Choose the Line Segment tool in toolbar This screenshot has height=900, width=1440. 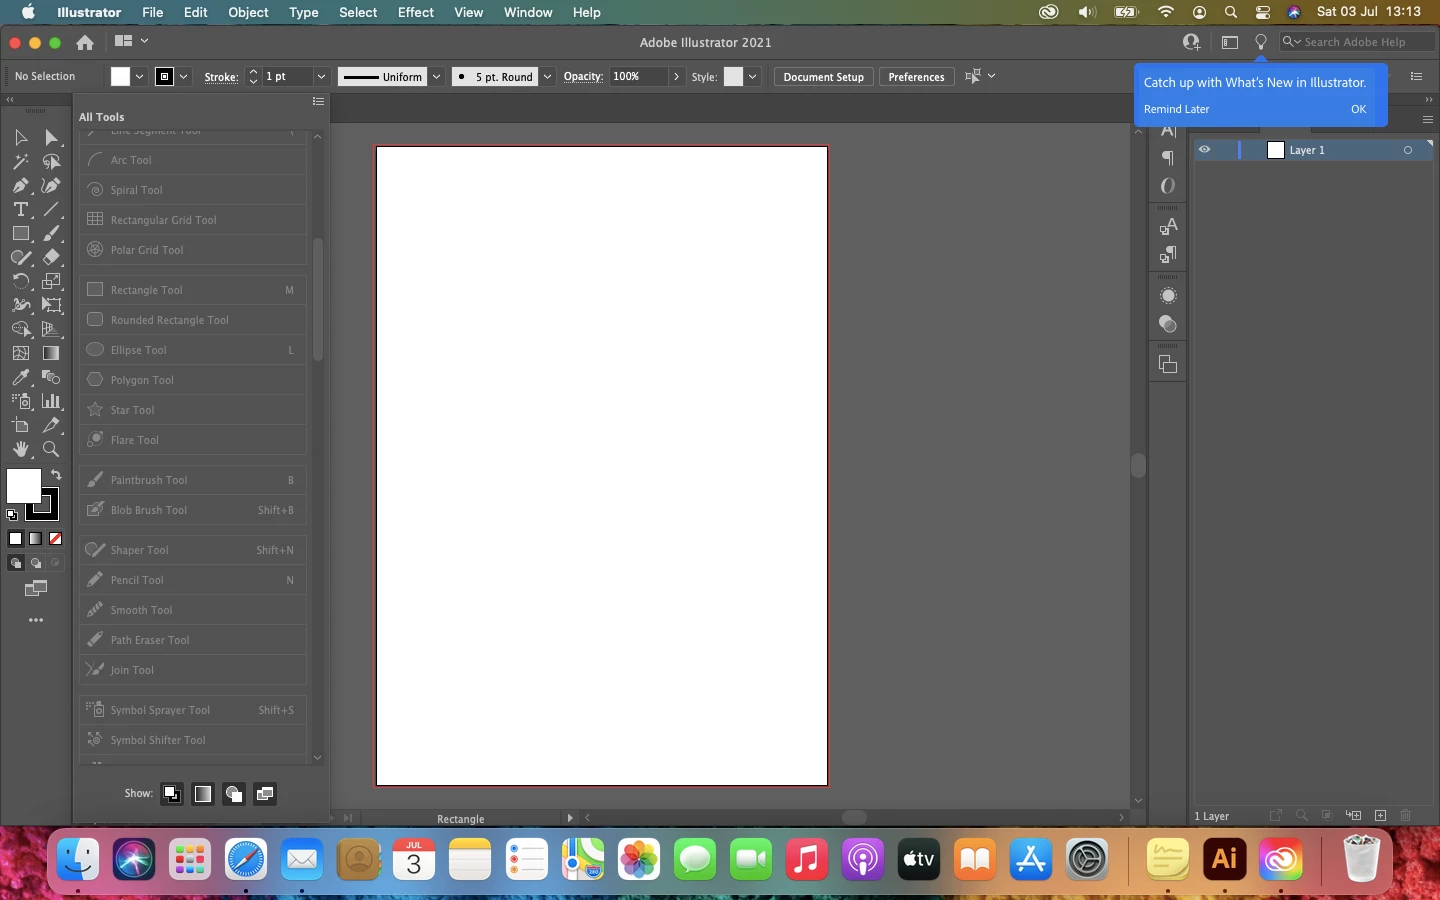[x=51, y=209]
